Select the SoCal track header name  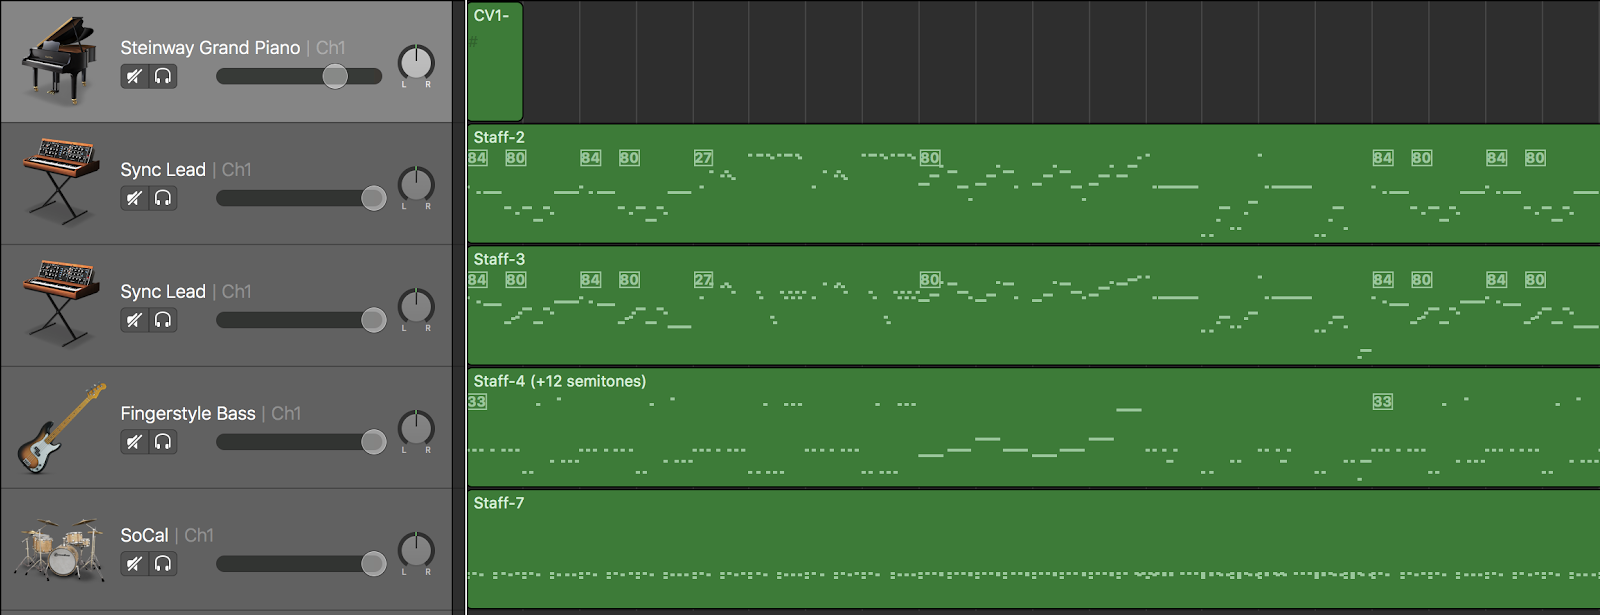(x=144, y=535)
